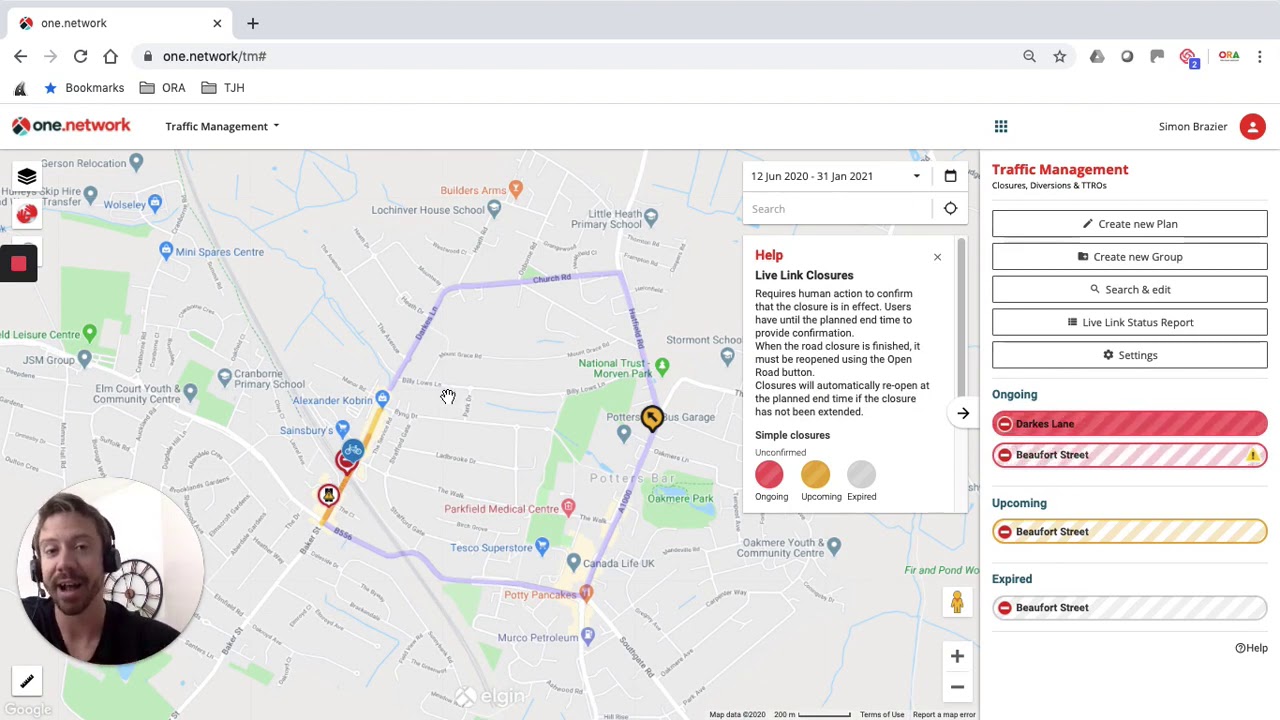Click the map Search field
Viewport: 1280px width, 720px height.
coord(838,209)
